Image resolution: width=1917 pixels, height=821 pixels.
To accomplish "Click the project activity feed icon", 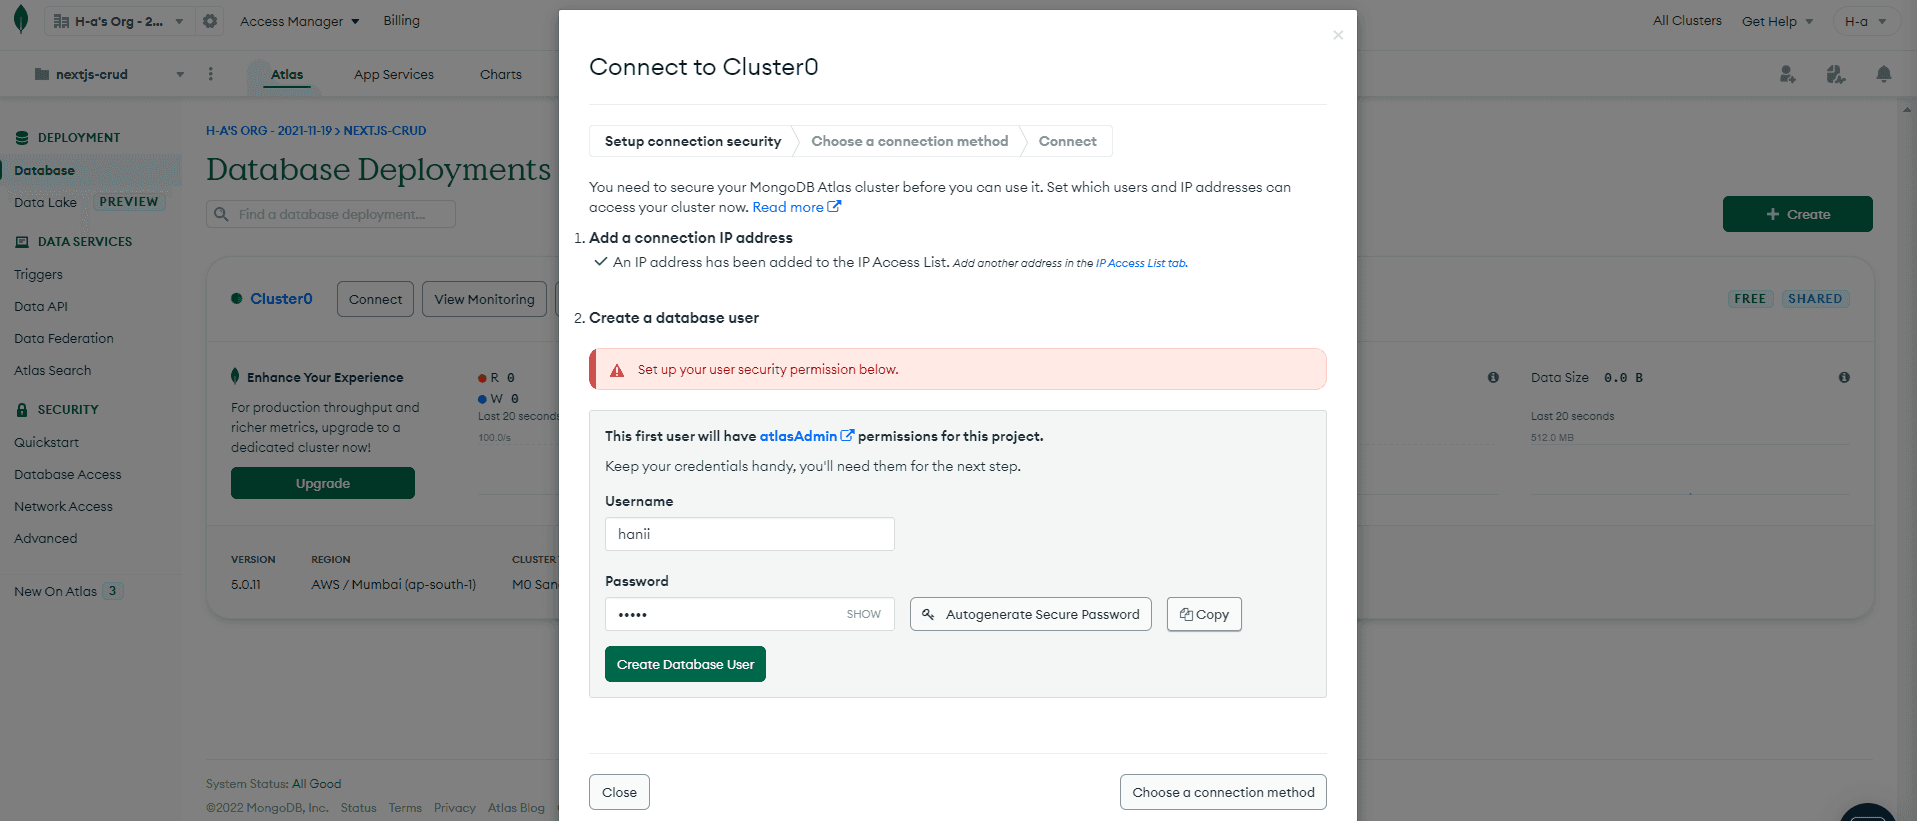I will click(1836, 74).
